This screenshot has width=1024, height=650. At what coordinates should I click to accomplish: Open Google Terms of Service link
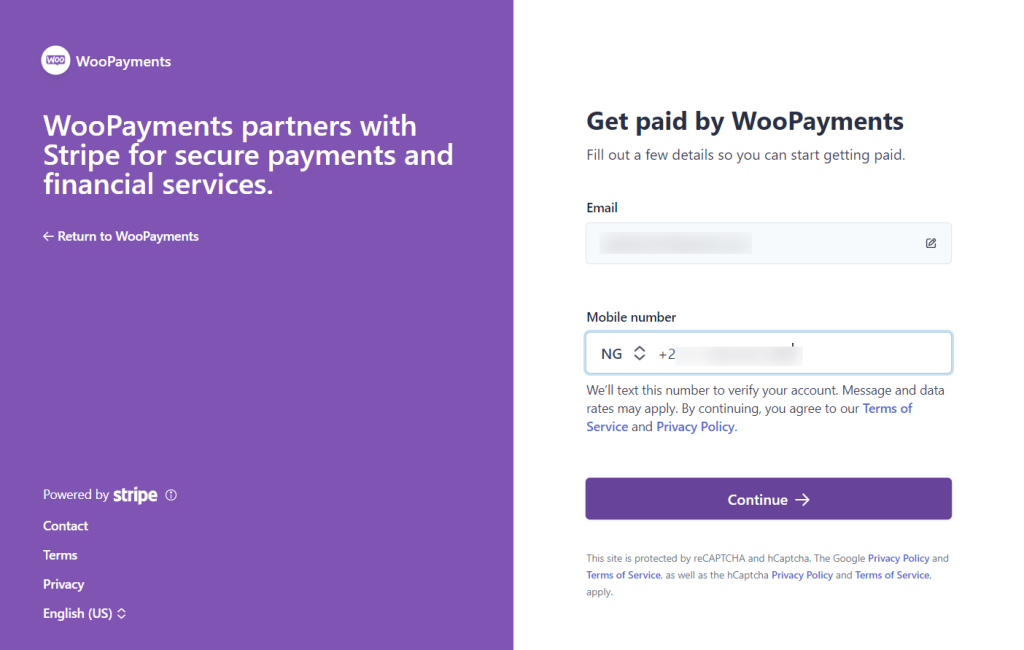[x=623, y=575]
